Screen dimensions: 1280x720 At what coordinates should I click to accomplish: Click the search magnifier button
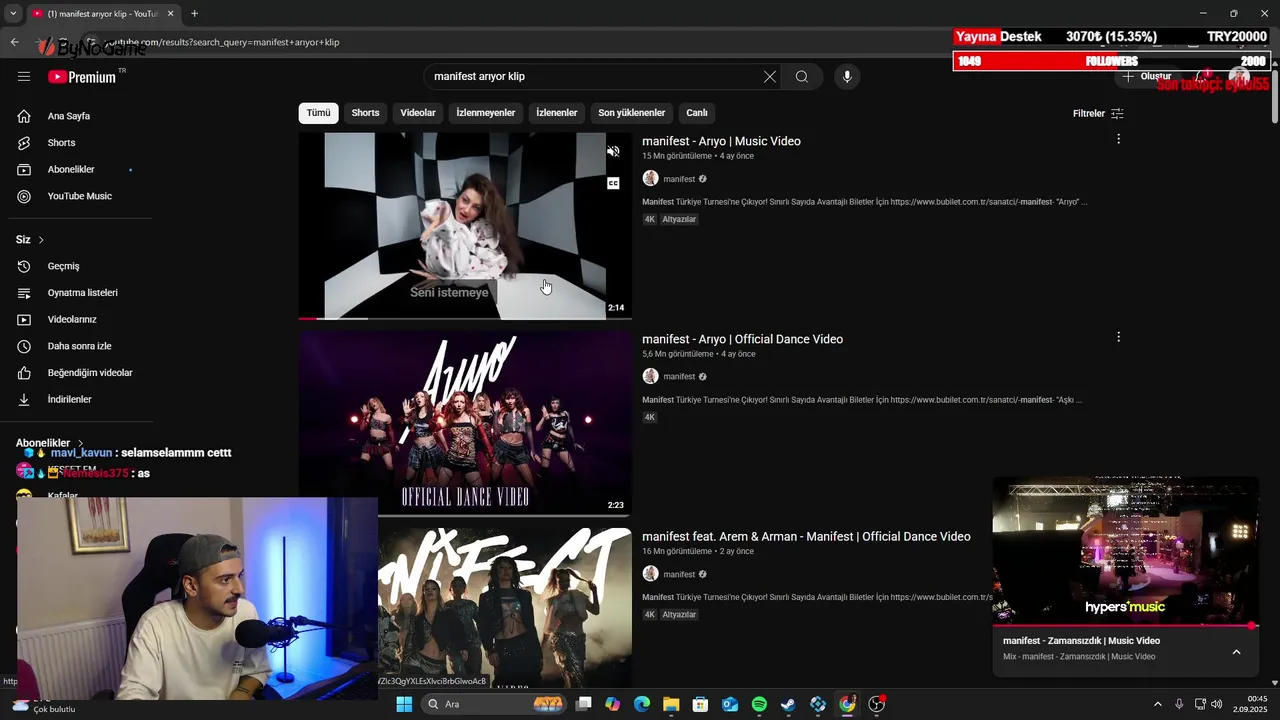[801, 77]
